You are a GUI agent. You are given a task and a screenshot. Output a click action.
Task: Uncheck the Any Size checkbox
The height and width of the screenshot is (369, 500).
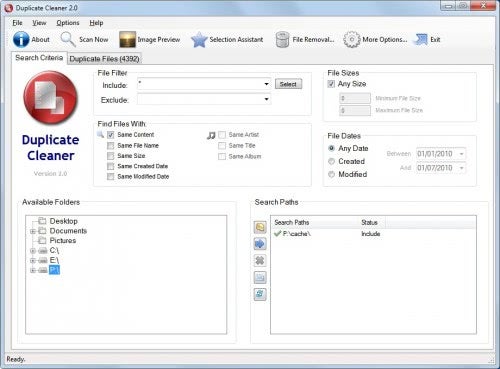(x=331, y=84)
